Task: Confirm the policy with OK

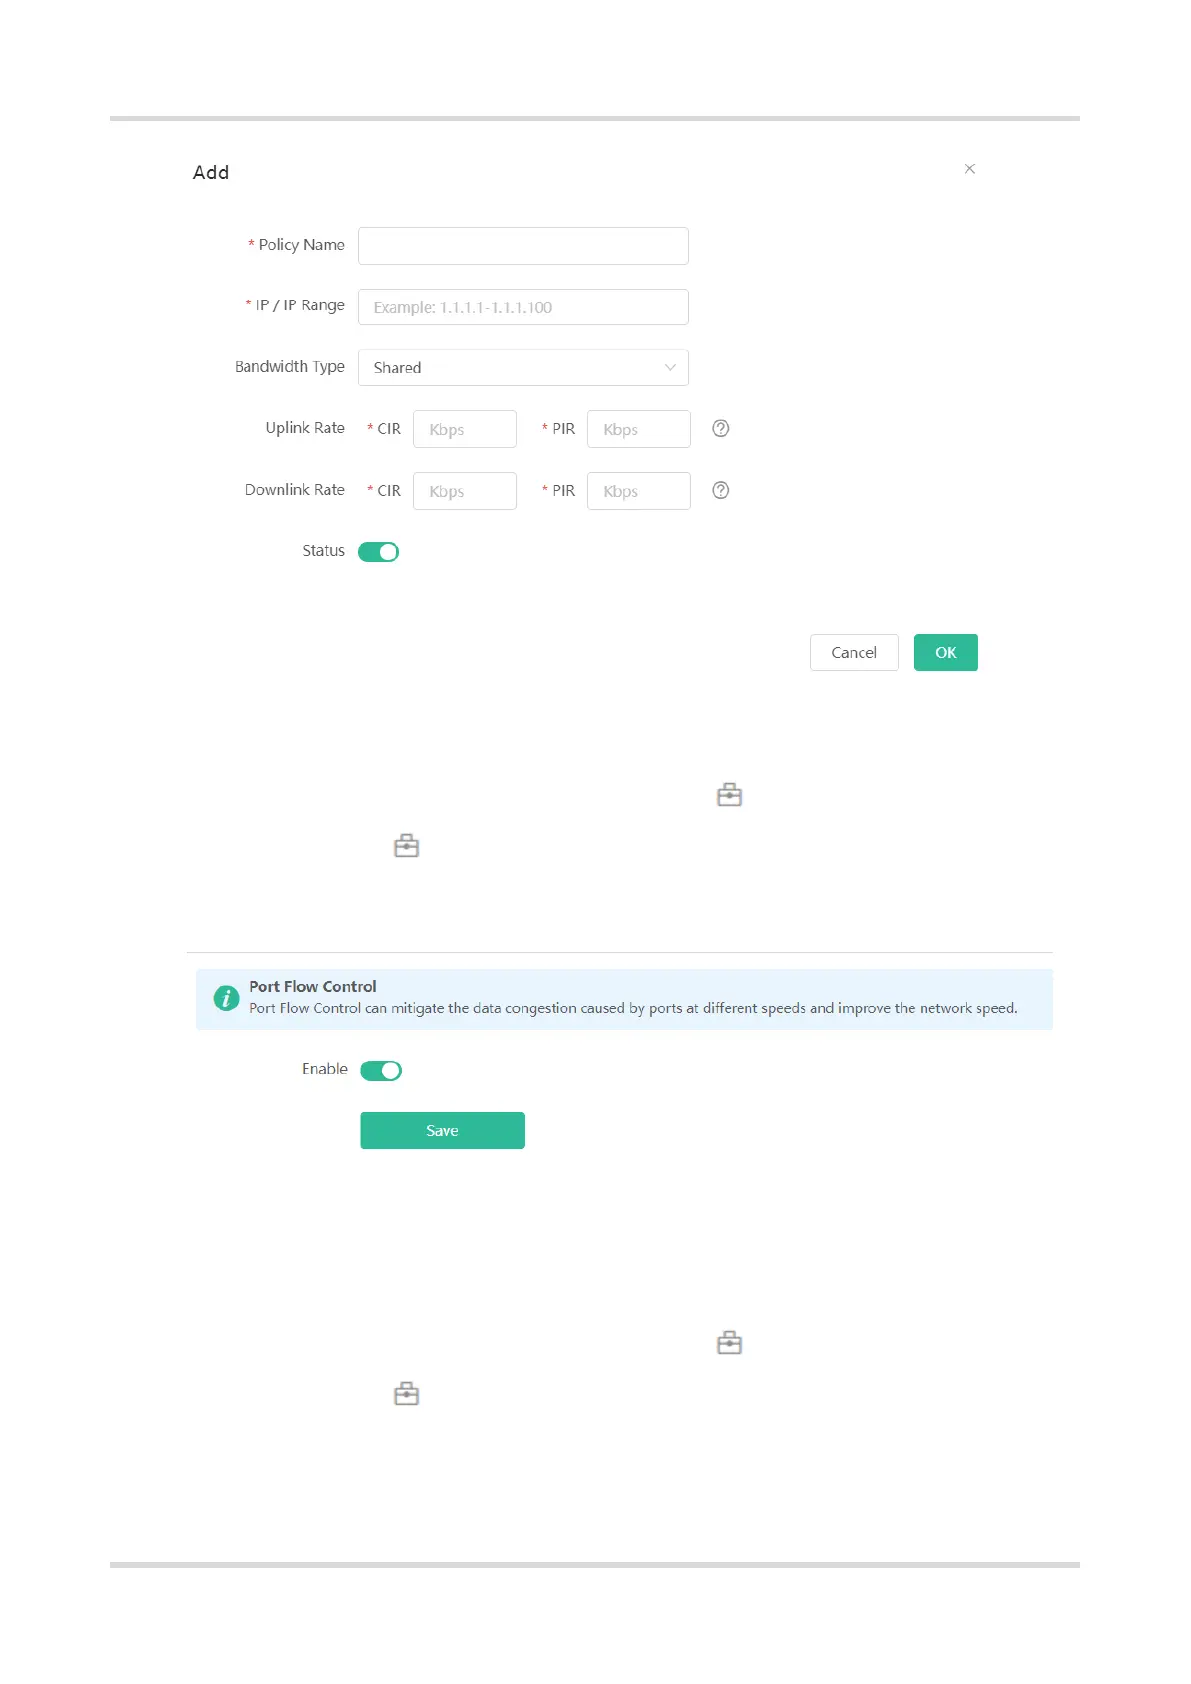Action: click(x=945, y=653)
